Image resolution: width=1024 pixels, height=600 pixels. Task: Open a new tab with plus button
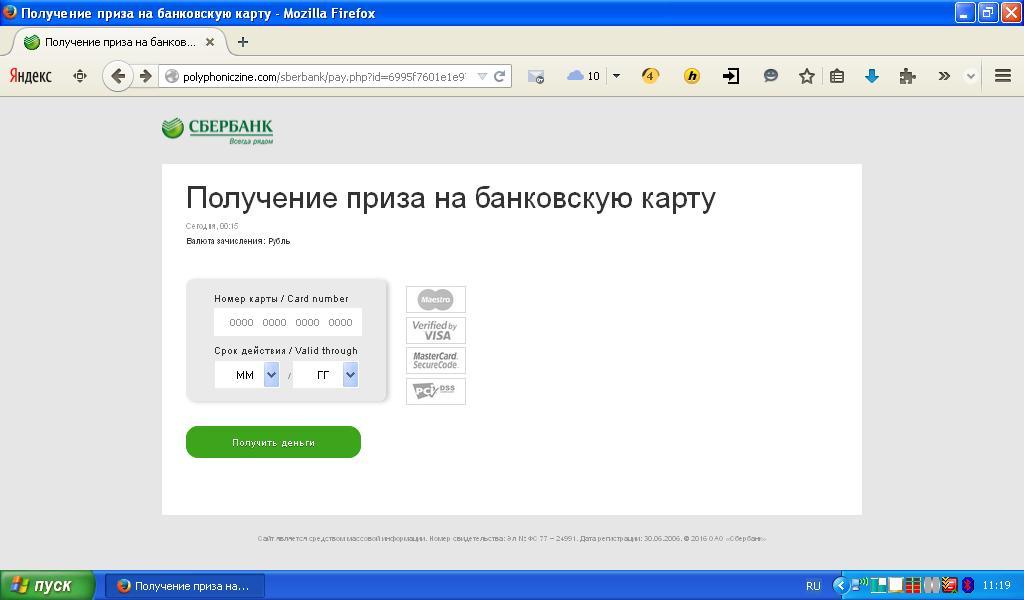pos(242,42)
